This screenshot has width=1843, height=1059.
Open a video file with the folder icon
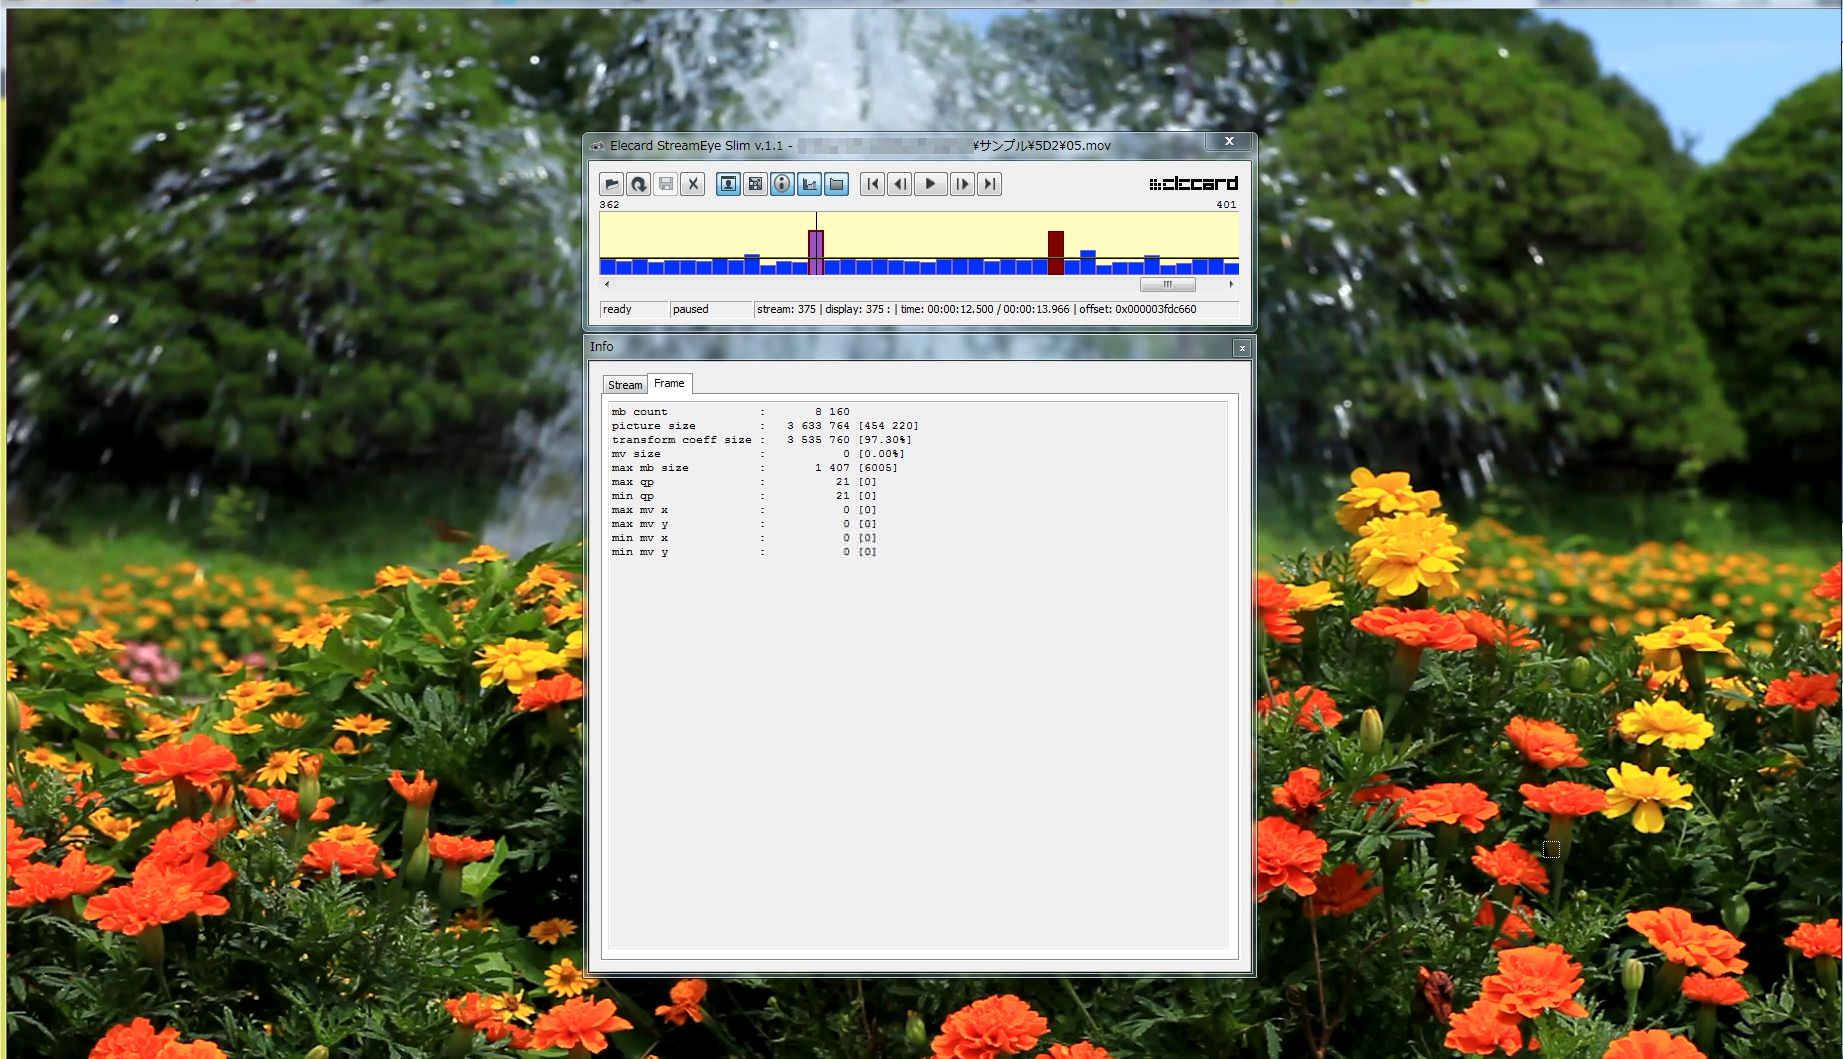point(611,184)
